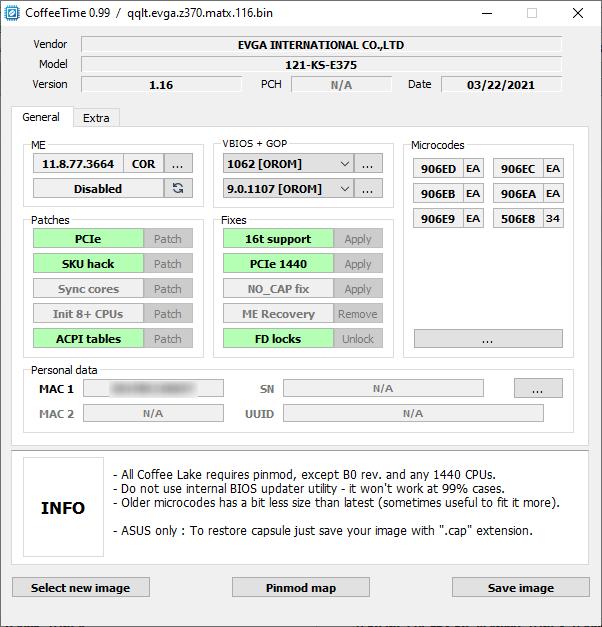Open the GOP 9.0.1107 [OROM] dropdown

[x=288, y=188]
